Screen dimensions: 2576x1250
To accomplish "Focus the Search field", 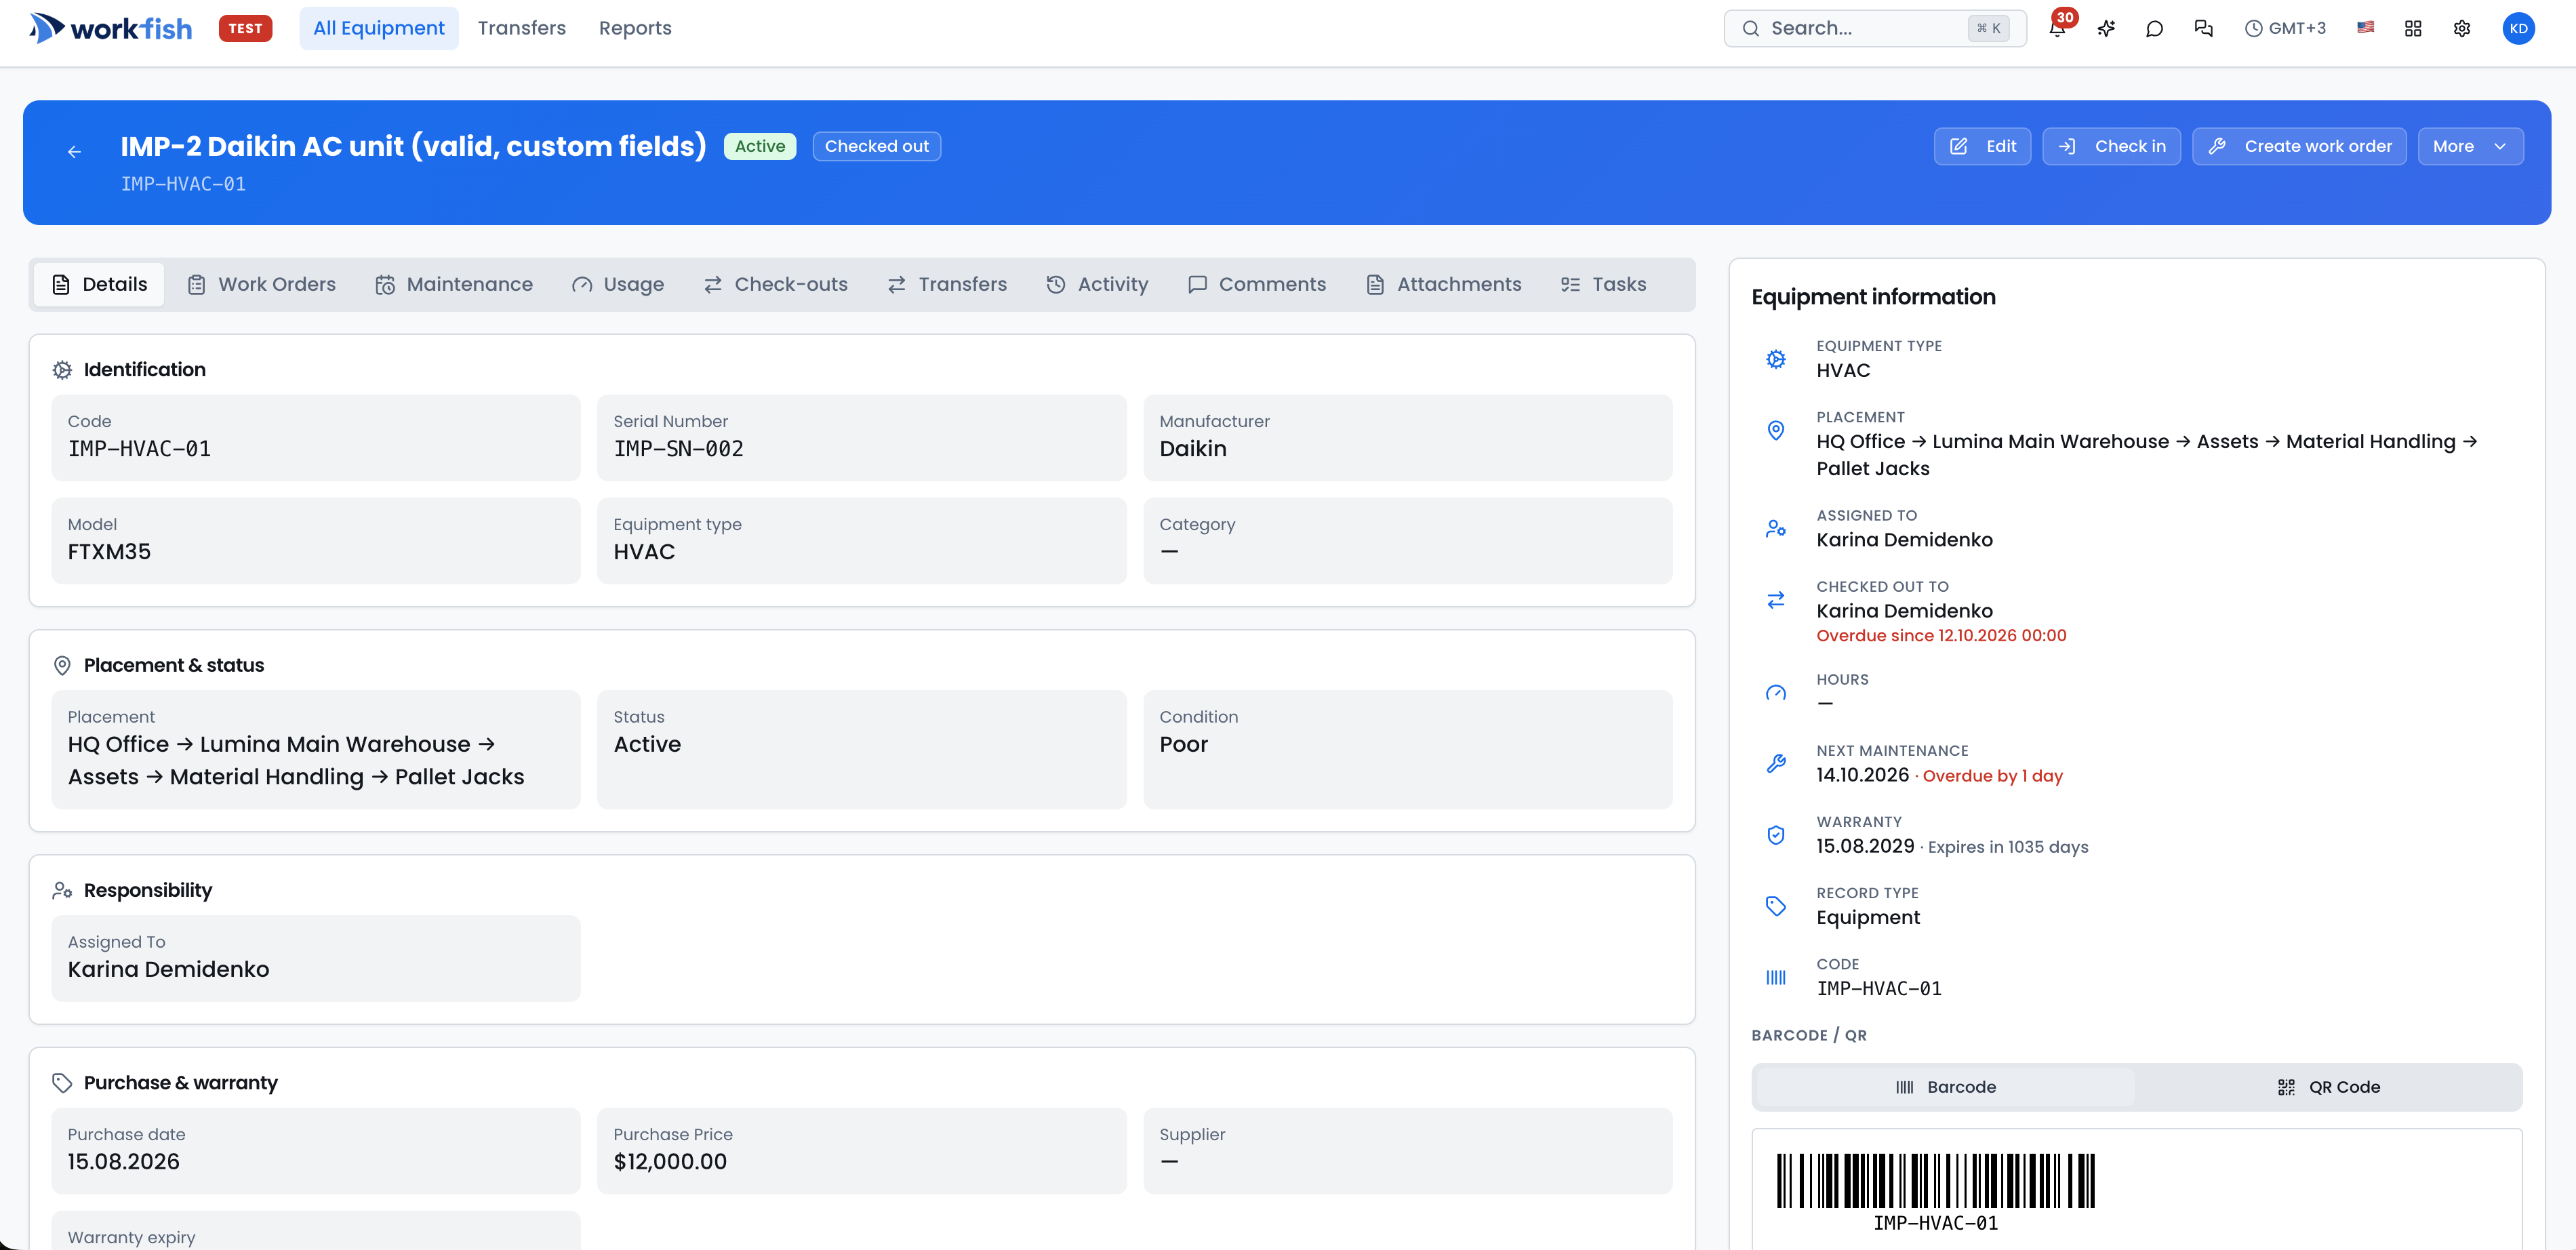I will coord(1875,28).
